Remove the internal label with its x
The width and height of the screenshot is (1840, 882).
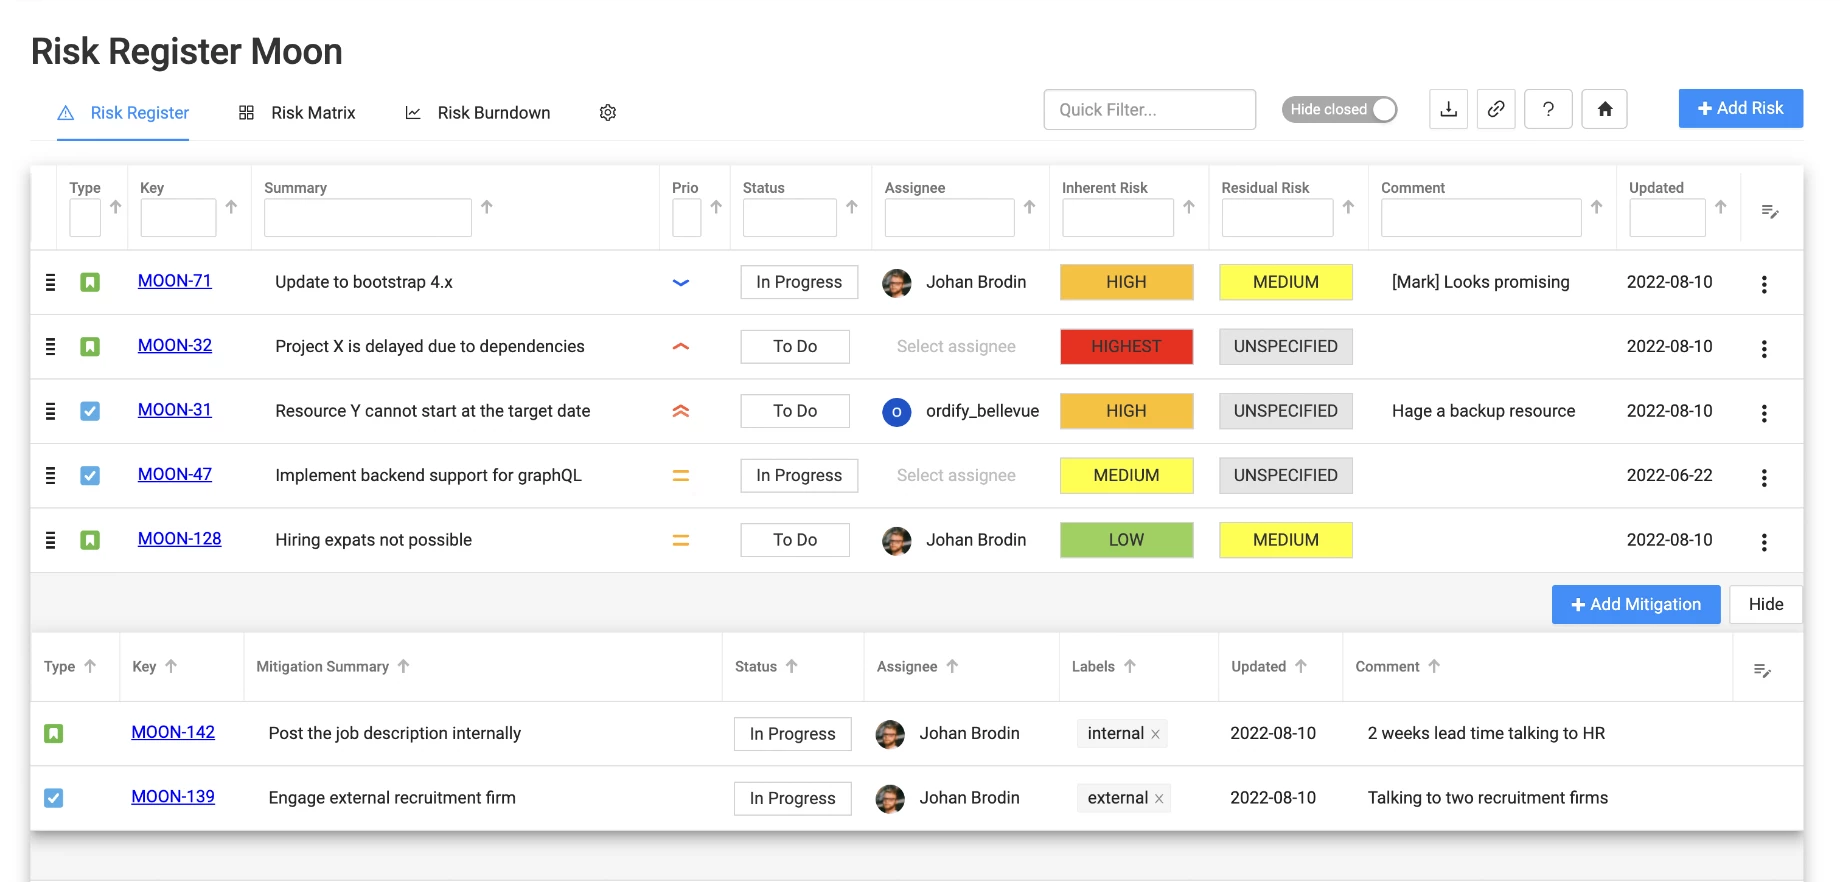(x=1155, y=734)
